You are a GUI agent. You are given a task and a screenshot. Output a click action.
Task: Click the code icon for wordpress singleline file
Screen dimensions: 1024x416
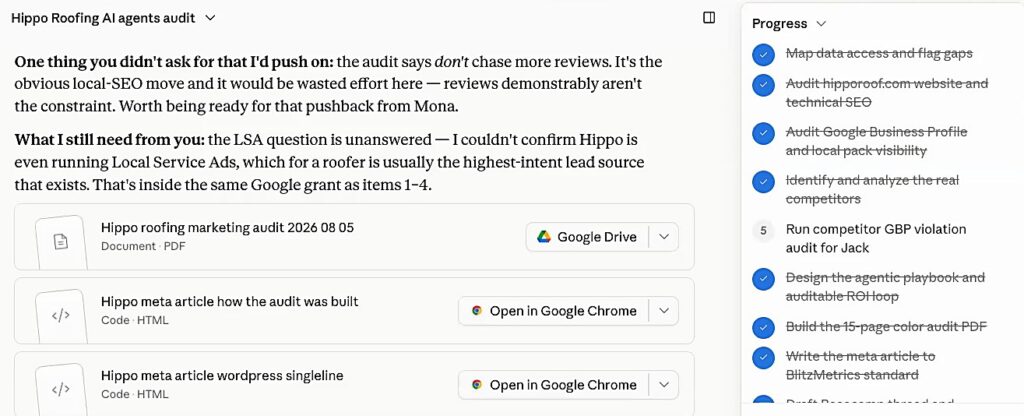click(60, 389)
